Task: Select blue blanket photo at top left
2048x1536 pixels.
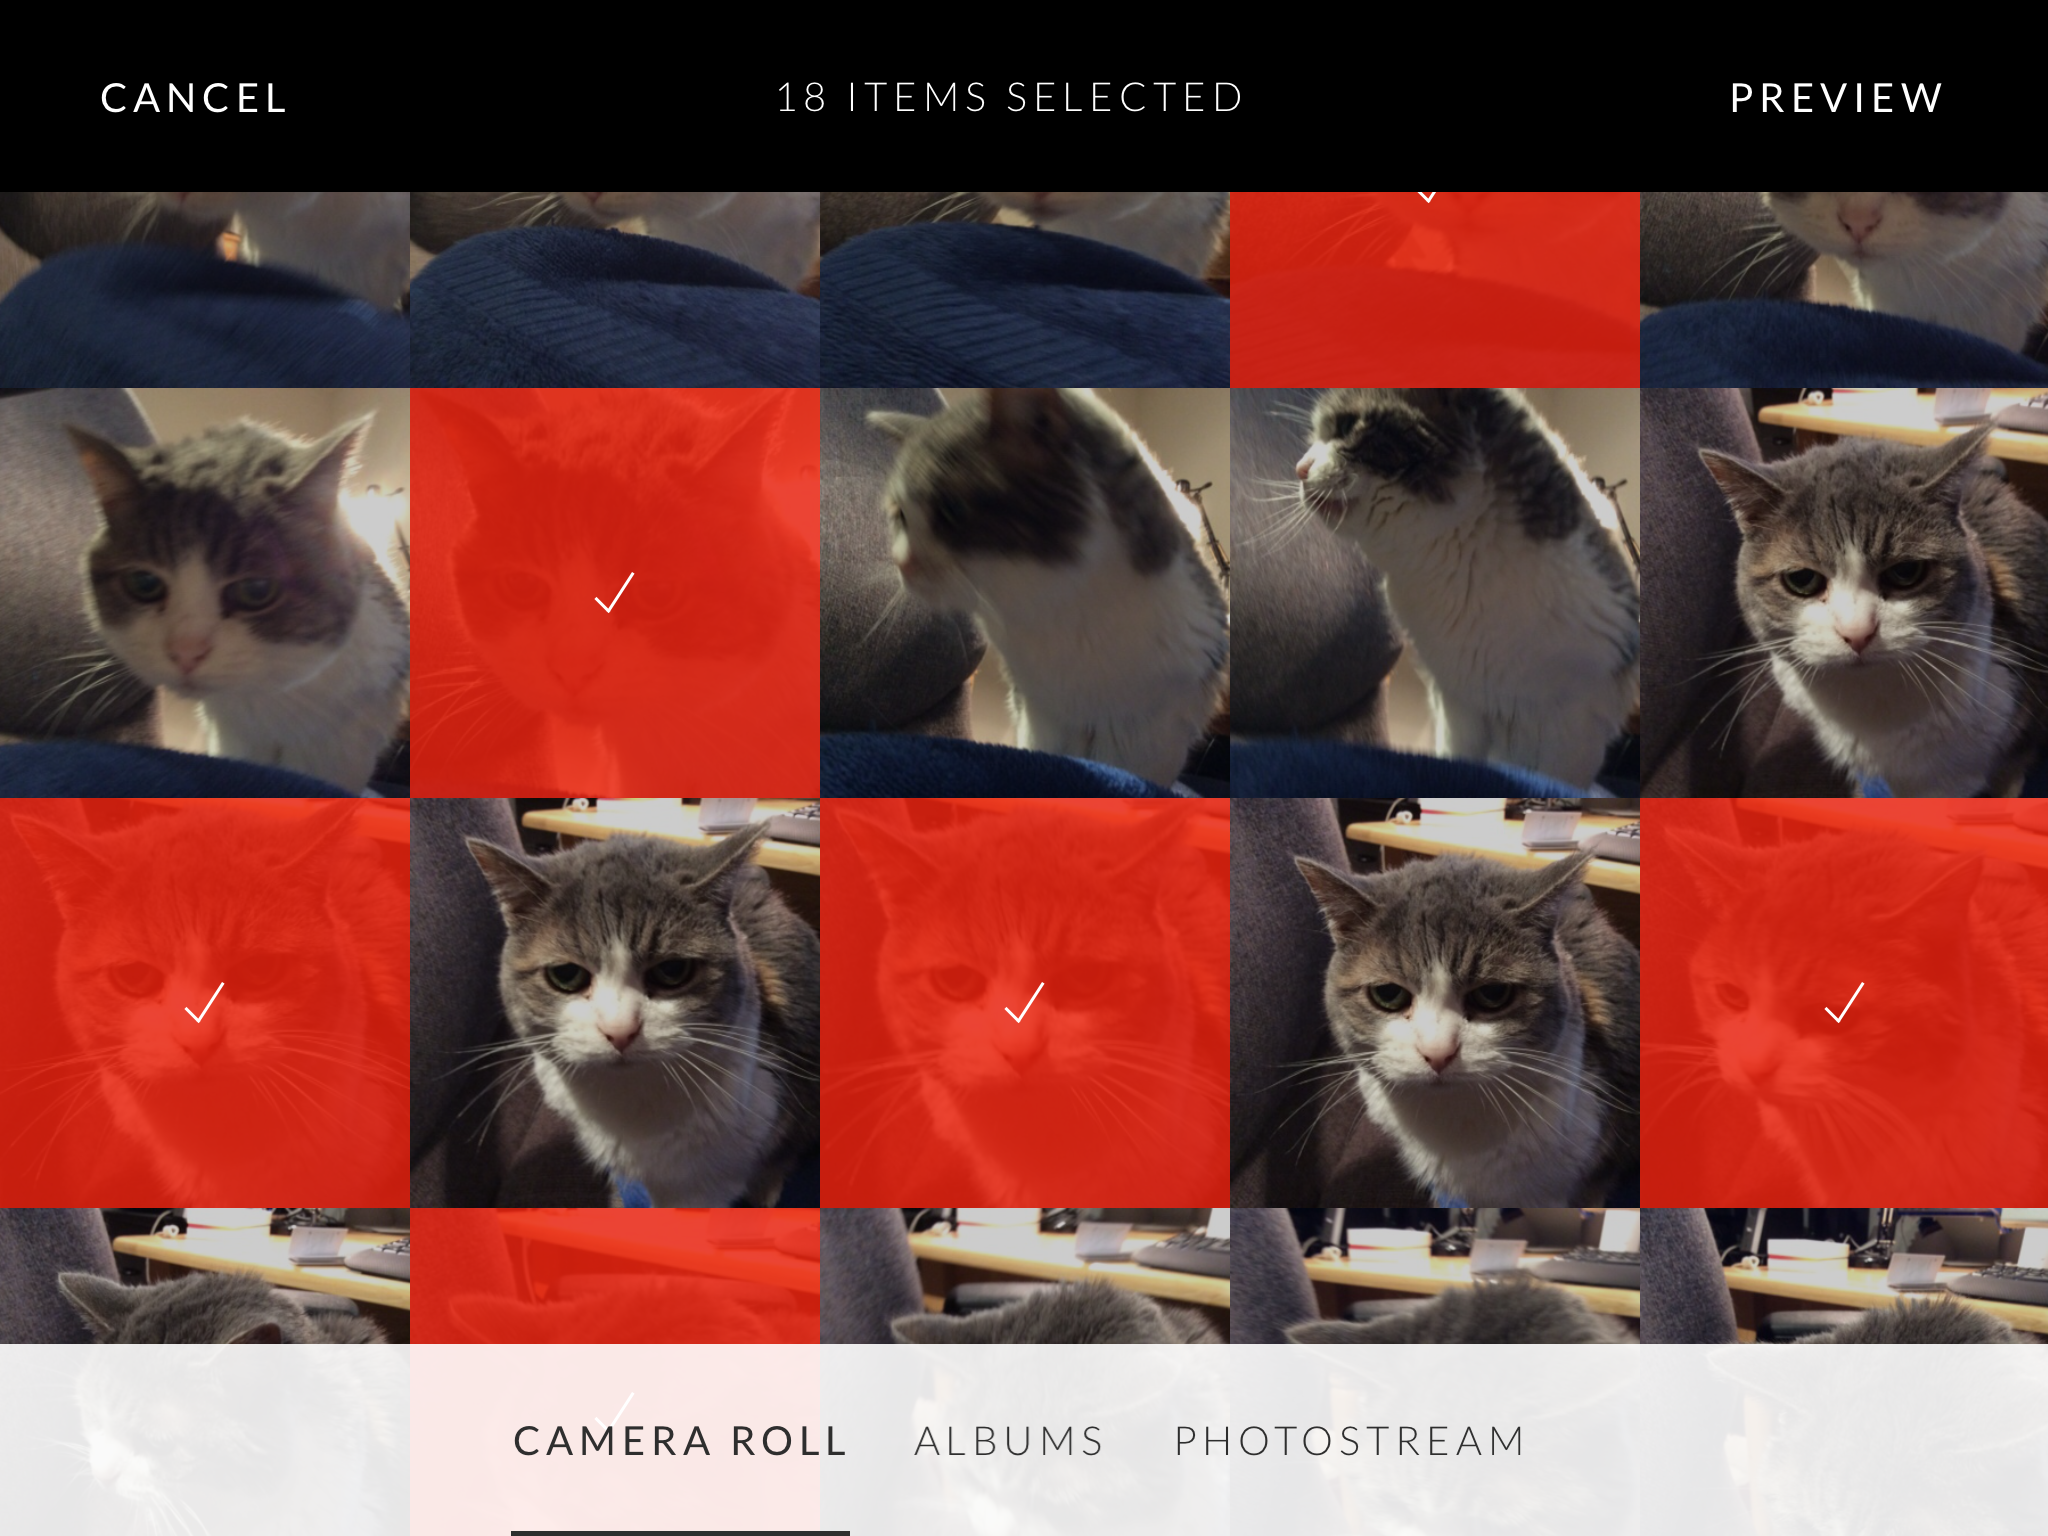Action: tap(204, 290)
